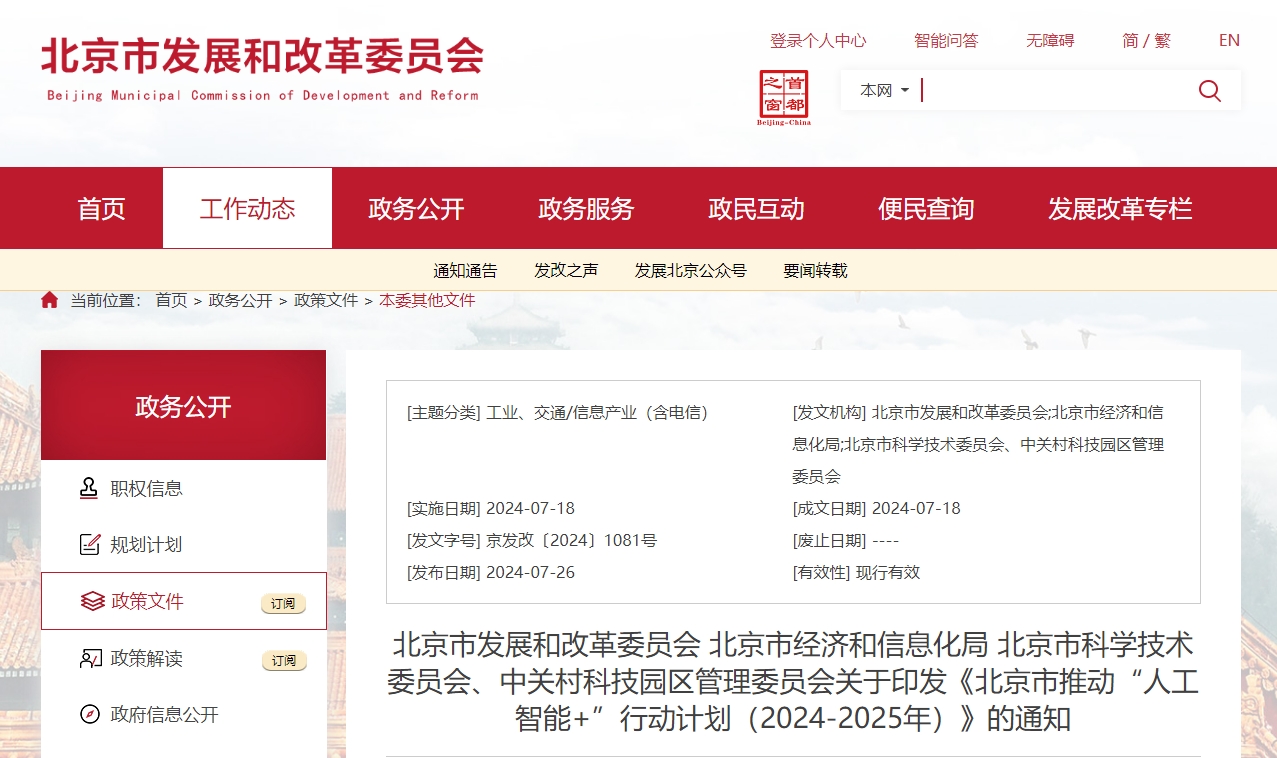
Task: Switch language via 简 / 繁 link
Action: point(1146,40)
